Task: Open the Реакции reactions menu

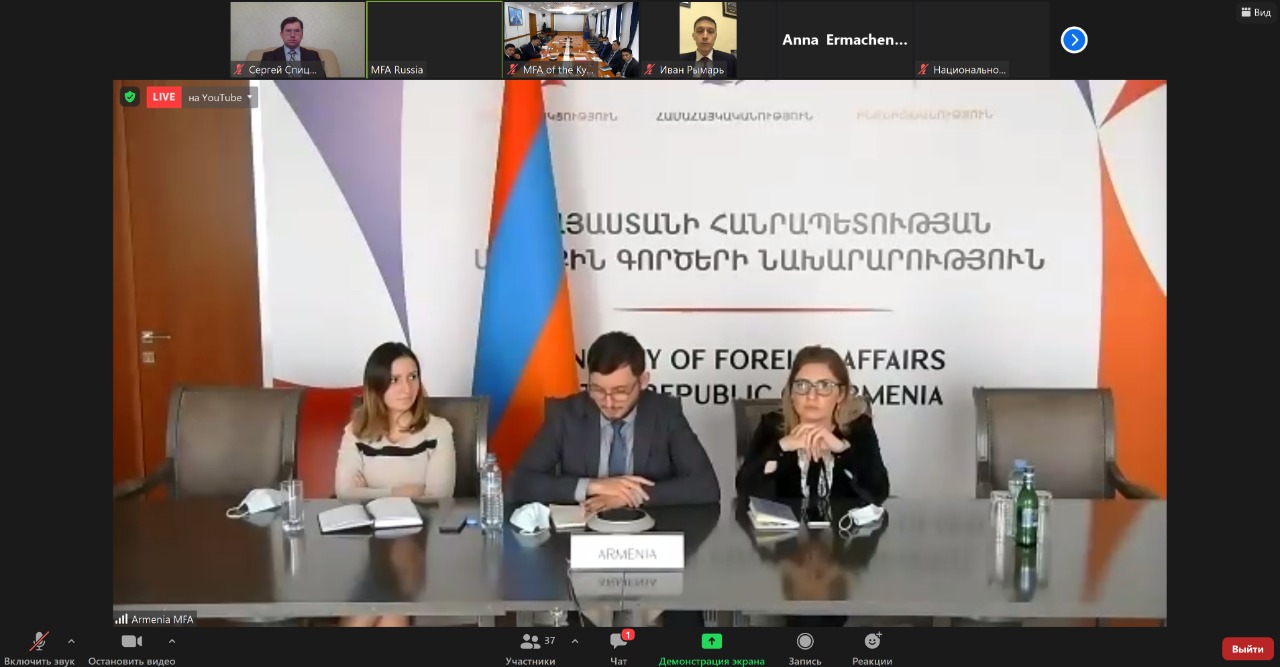Action: [x=872, y=642]
